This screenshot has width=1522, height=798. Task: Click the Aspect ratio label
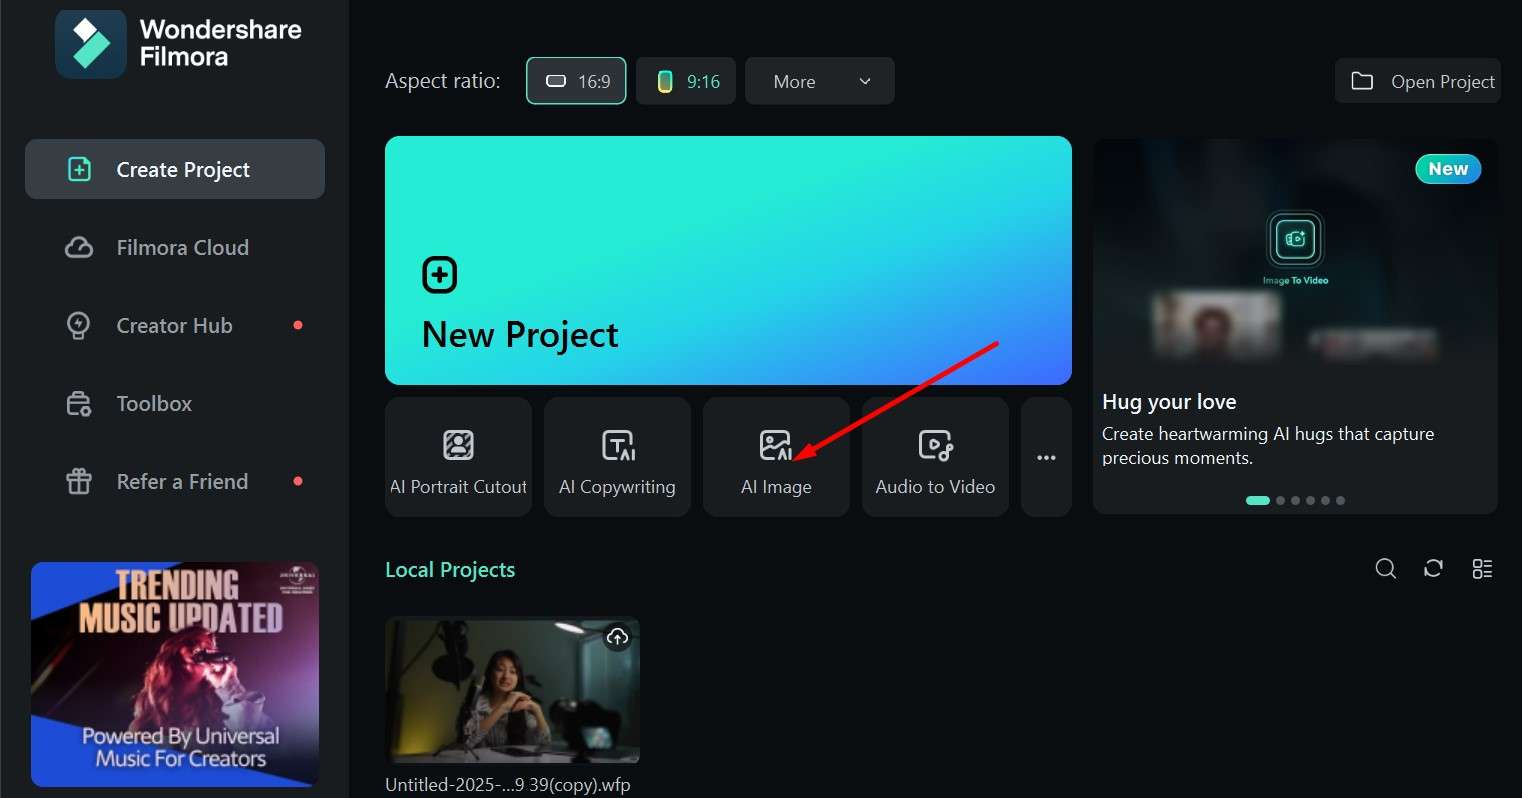[x=443, y=81]
